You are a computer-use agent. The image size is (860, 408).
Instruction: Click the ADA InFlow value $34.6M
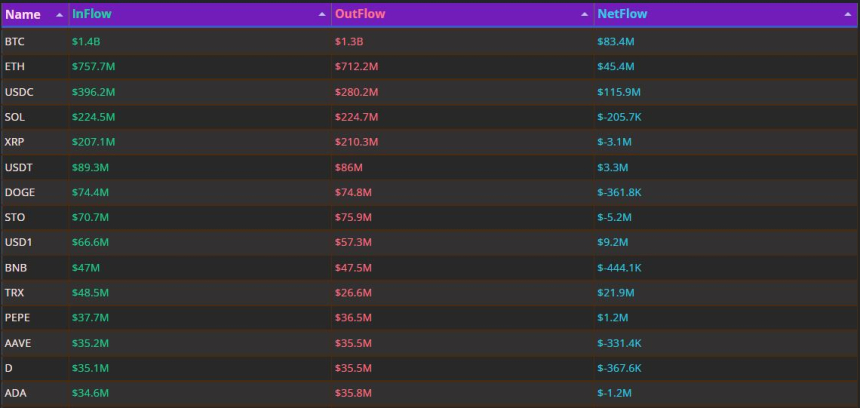point(91,393)
